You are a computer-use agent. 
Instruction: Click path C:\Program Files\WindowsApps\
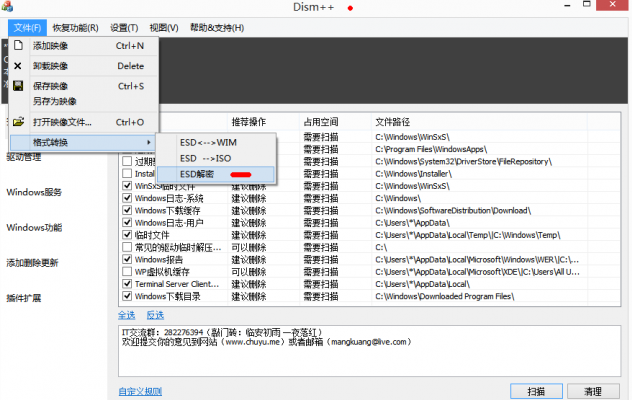click(431, 149)
